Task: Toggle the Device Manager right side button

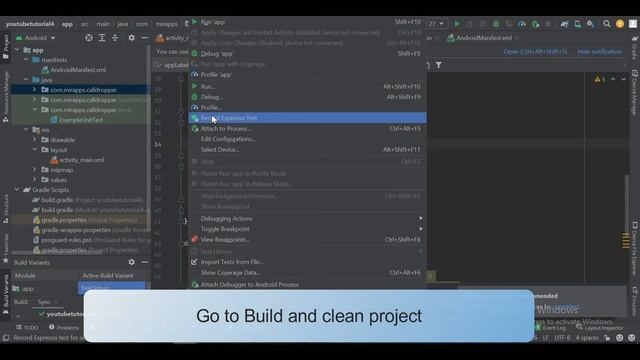Action: tap(635, 92)
